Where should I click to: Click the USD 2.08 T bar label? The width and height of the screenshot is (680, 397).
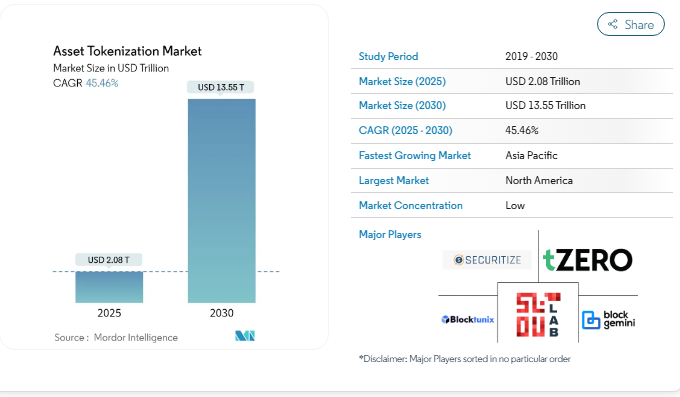point(108,260)
